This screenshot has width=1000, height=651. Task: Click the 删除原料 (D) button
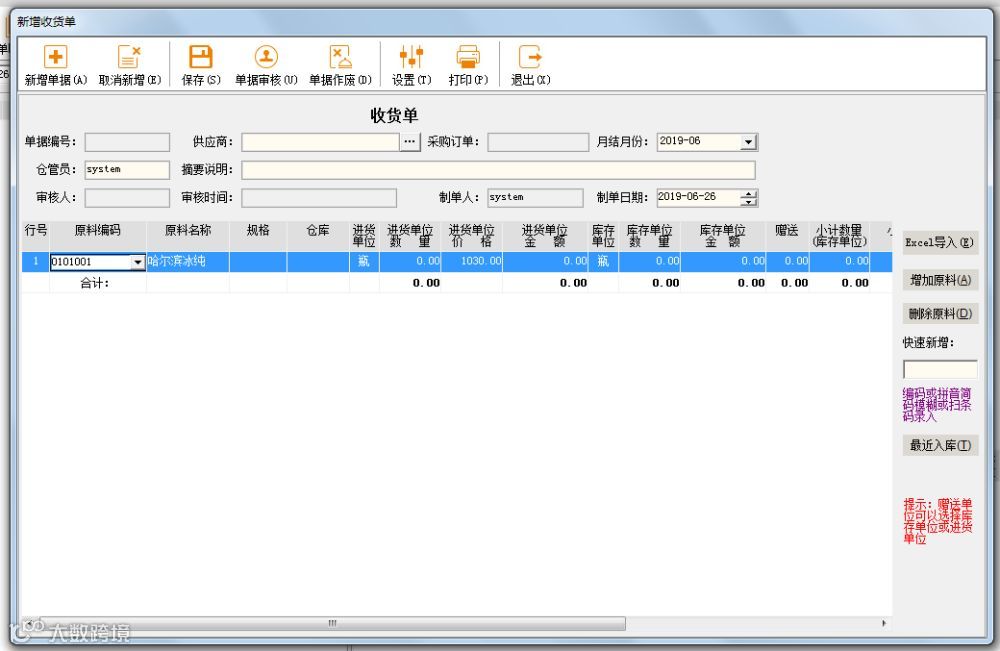tap(940, 313)
